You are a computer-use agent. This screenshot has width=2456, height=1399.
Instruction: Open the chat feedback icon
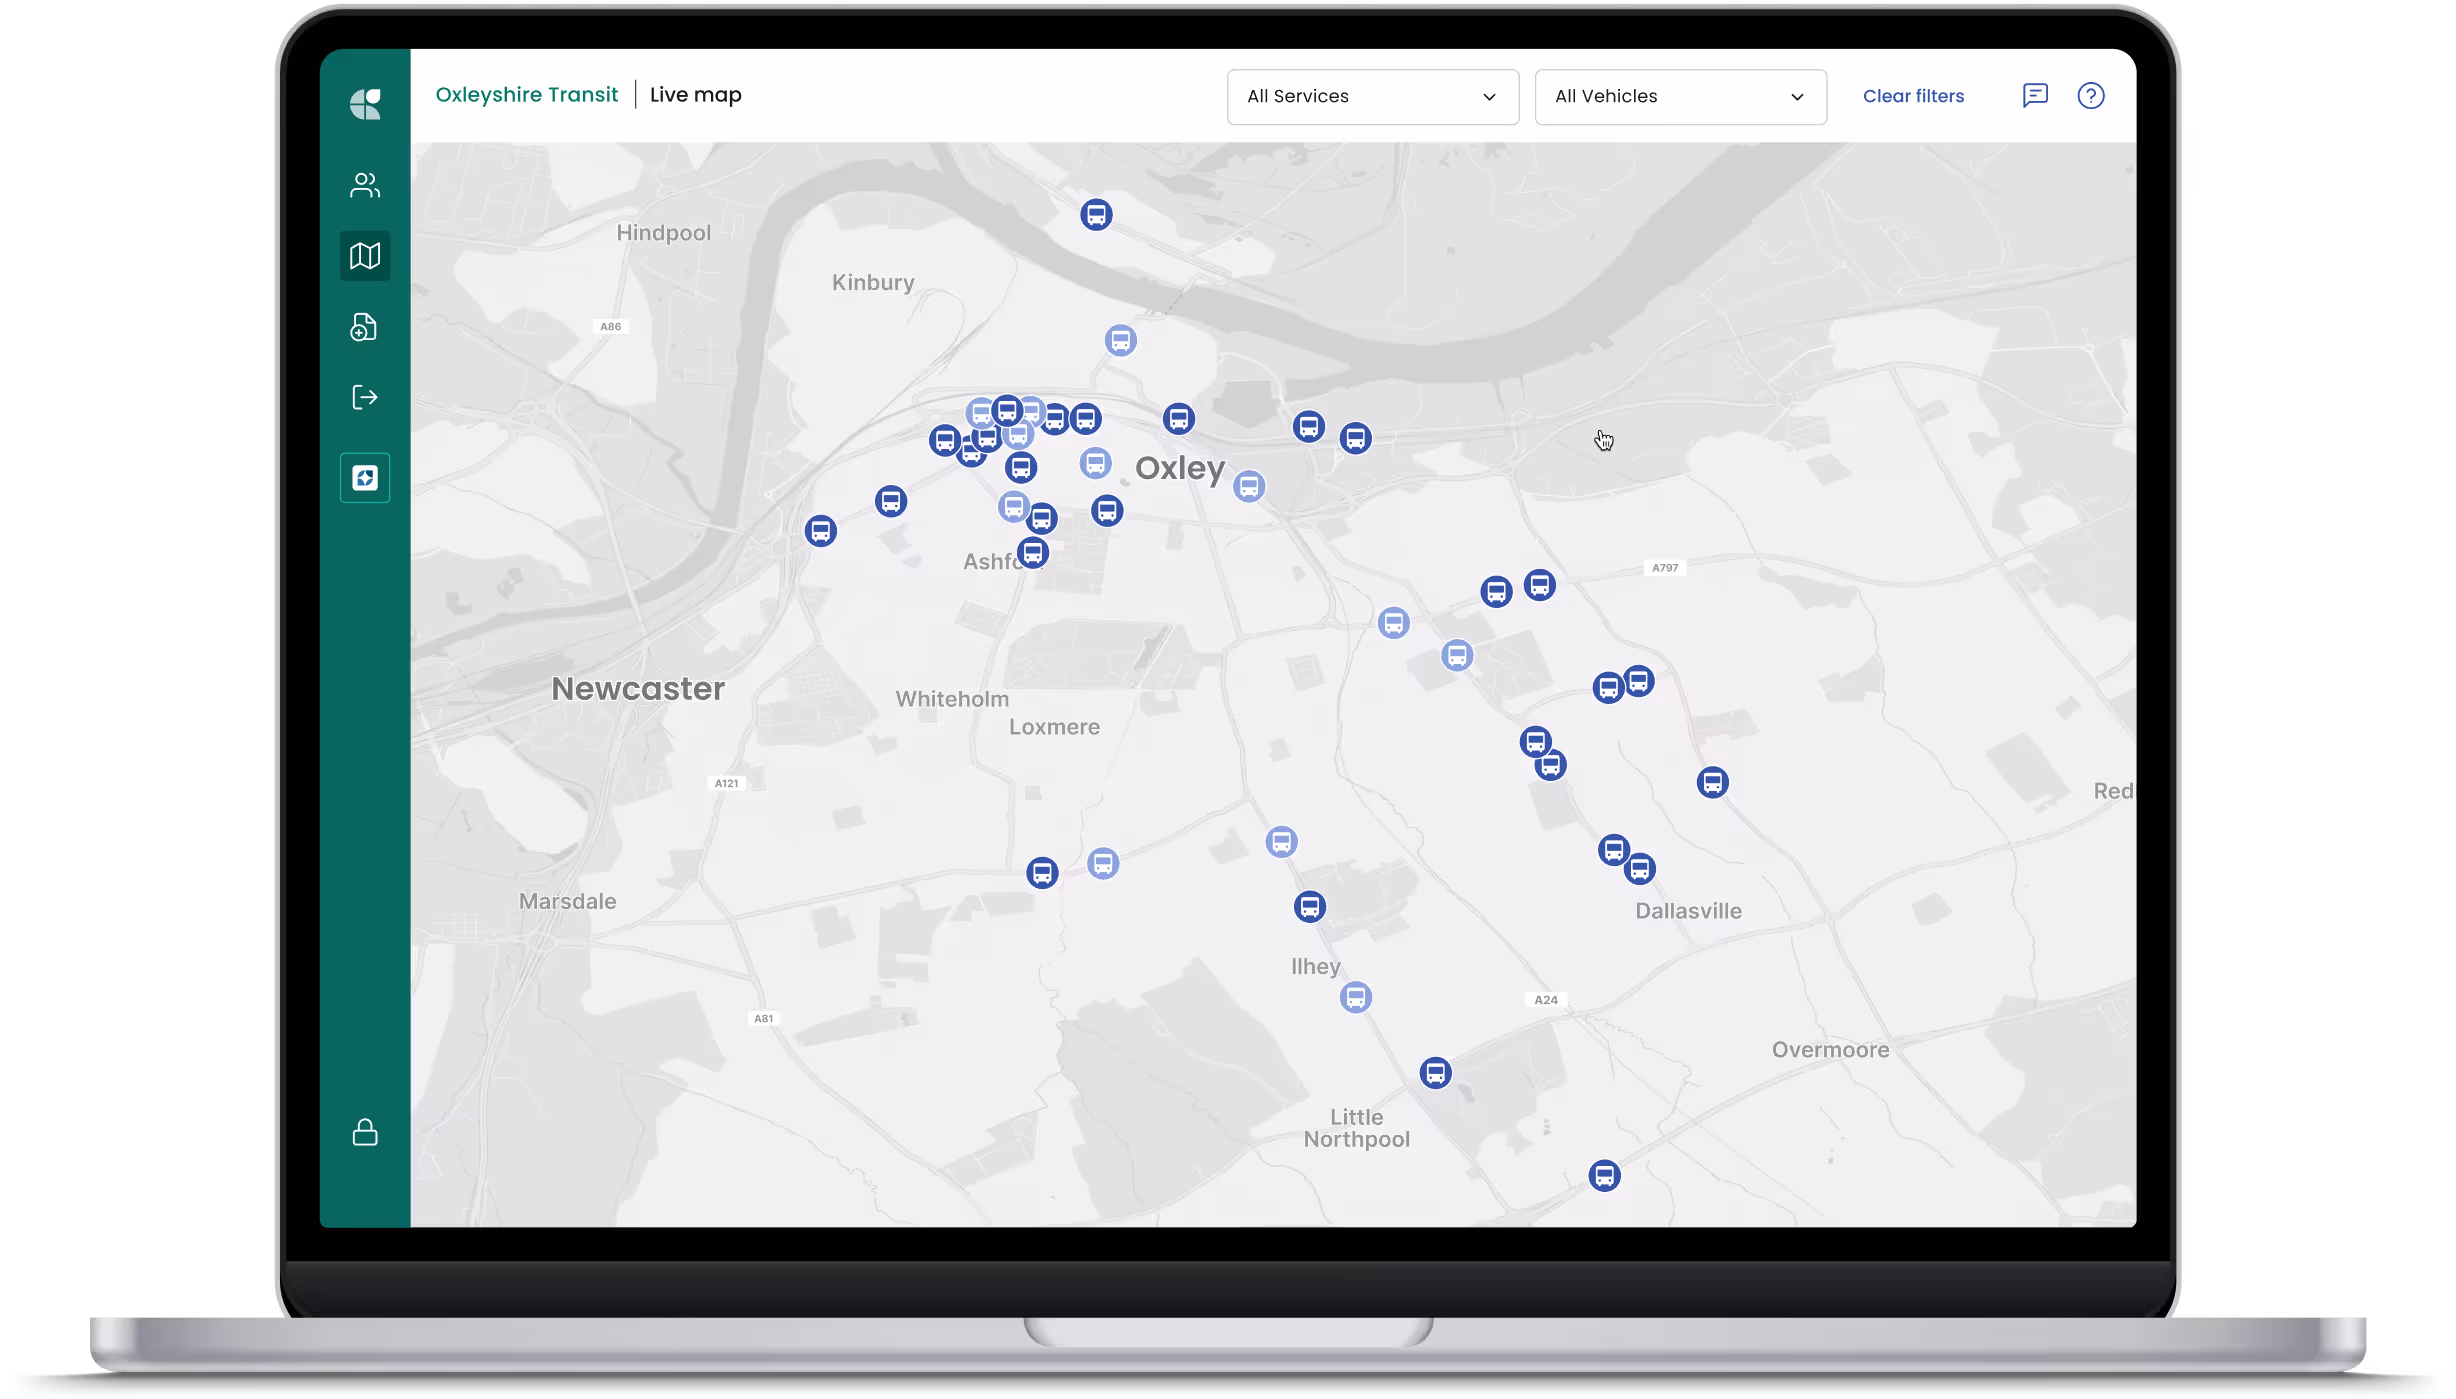2035,96
